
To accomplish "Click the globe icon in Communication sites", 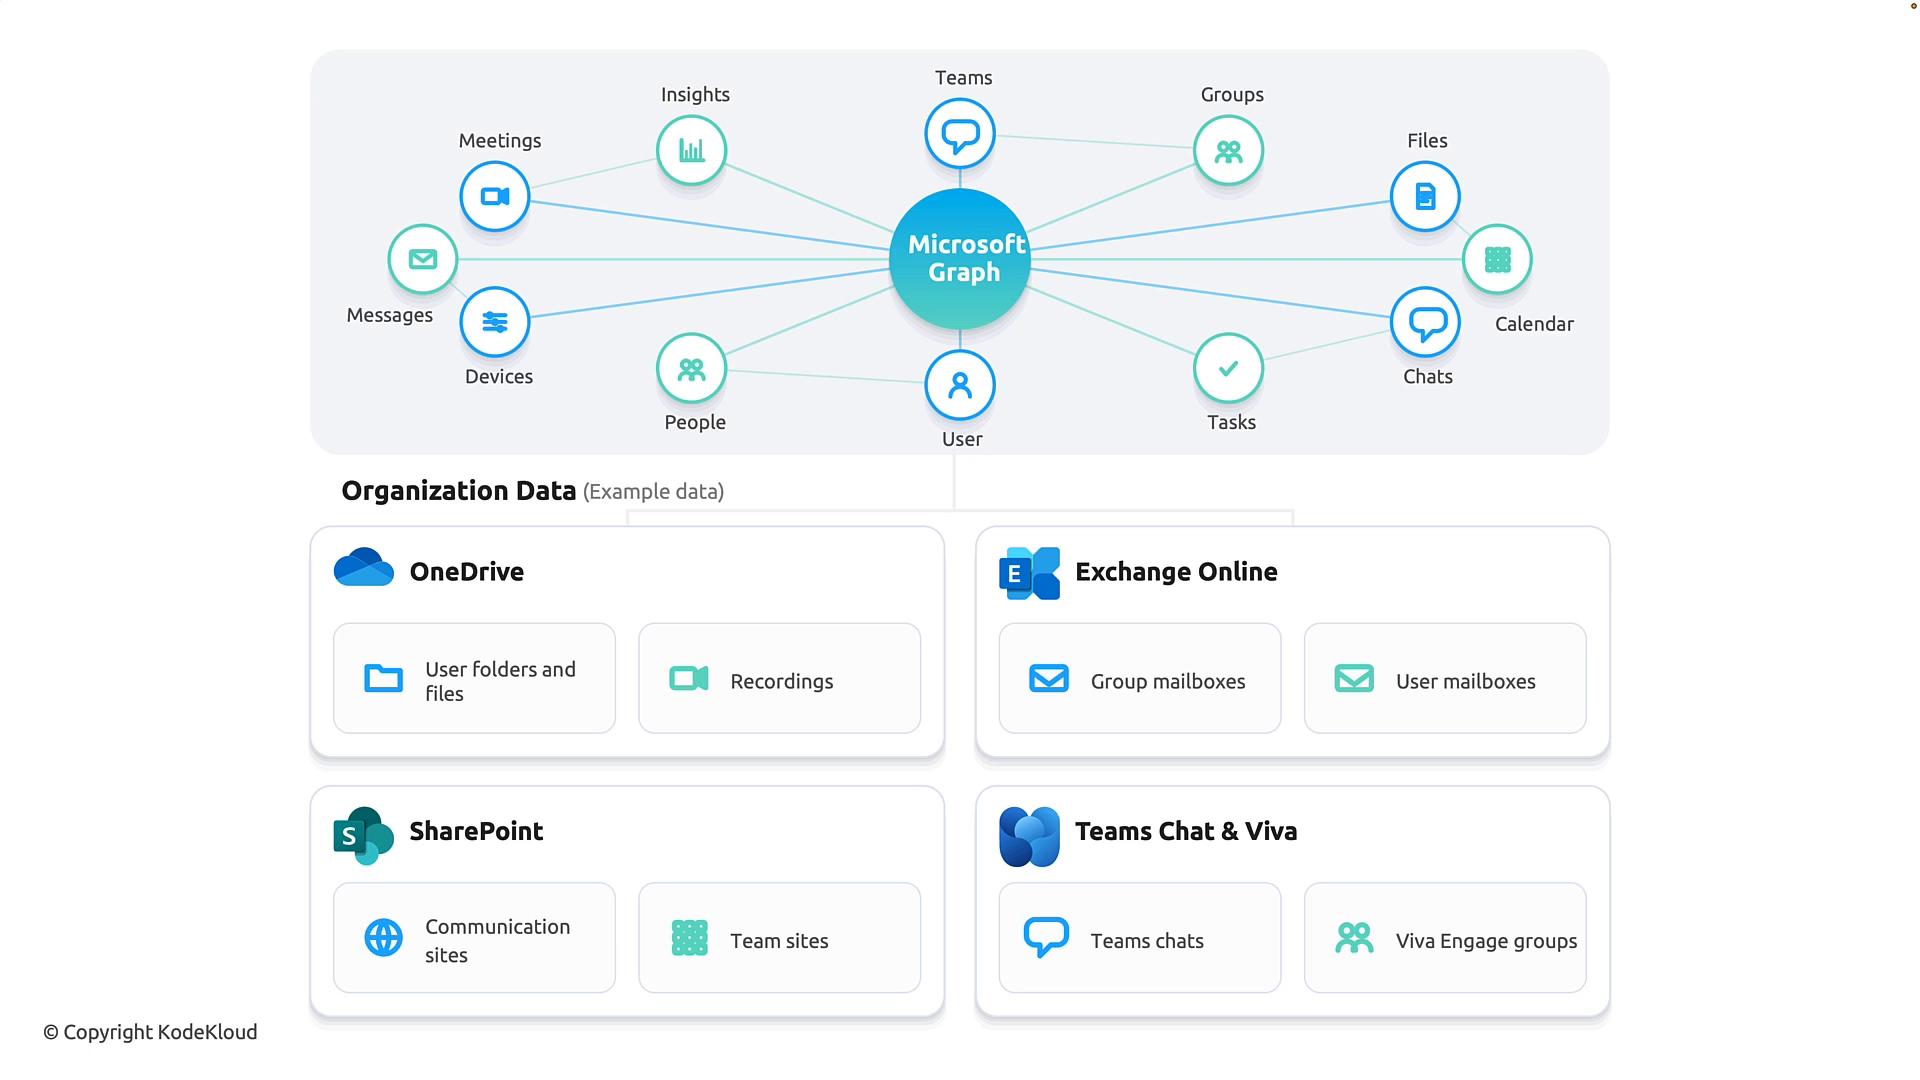I will pyautogui.click(x=384, y=938).
